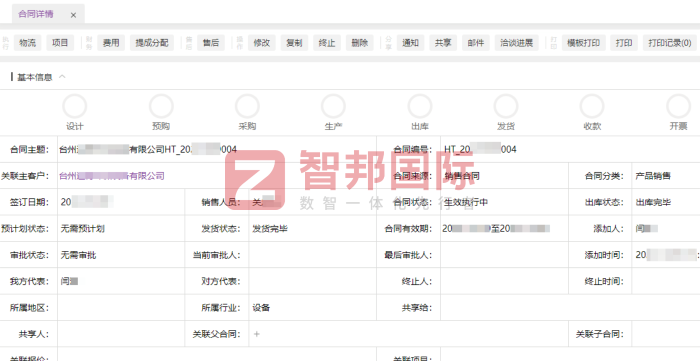Click the 添加人 name value
The width and height of the screenshot is (700, 361).
[x=646, y=228]
